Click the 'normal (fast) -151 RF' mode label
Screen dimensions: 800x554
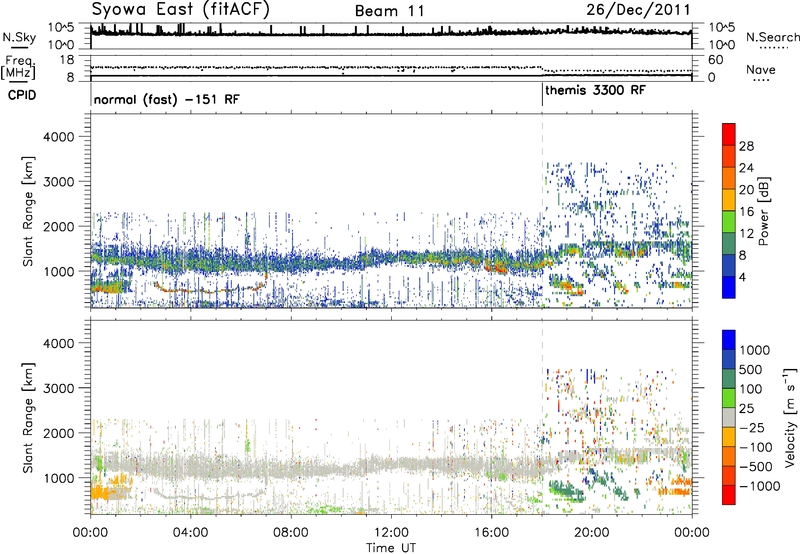point(166,99)
